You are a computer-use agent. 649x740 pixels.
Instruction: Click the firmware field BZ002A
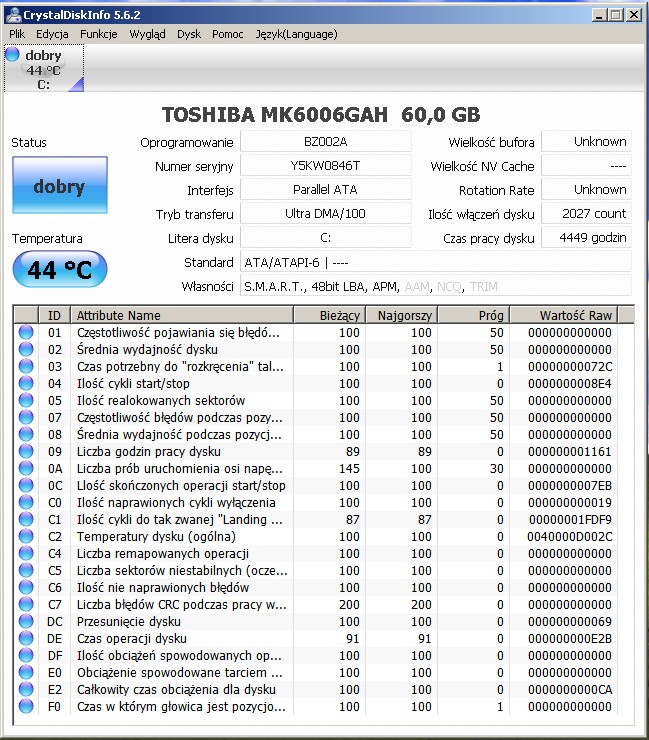326,142
